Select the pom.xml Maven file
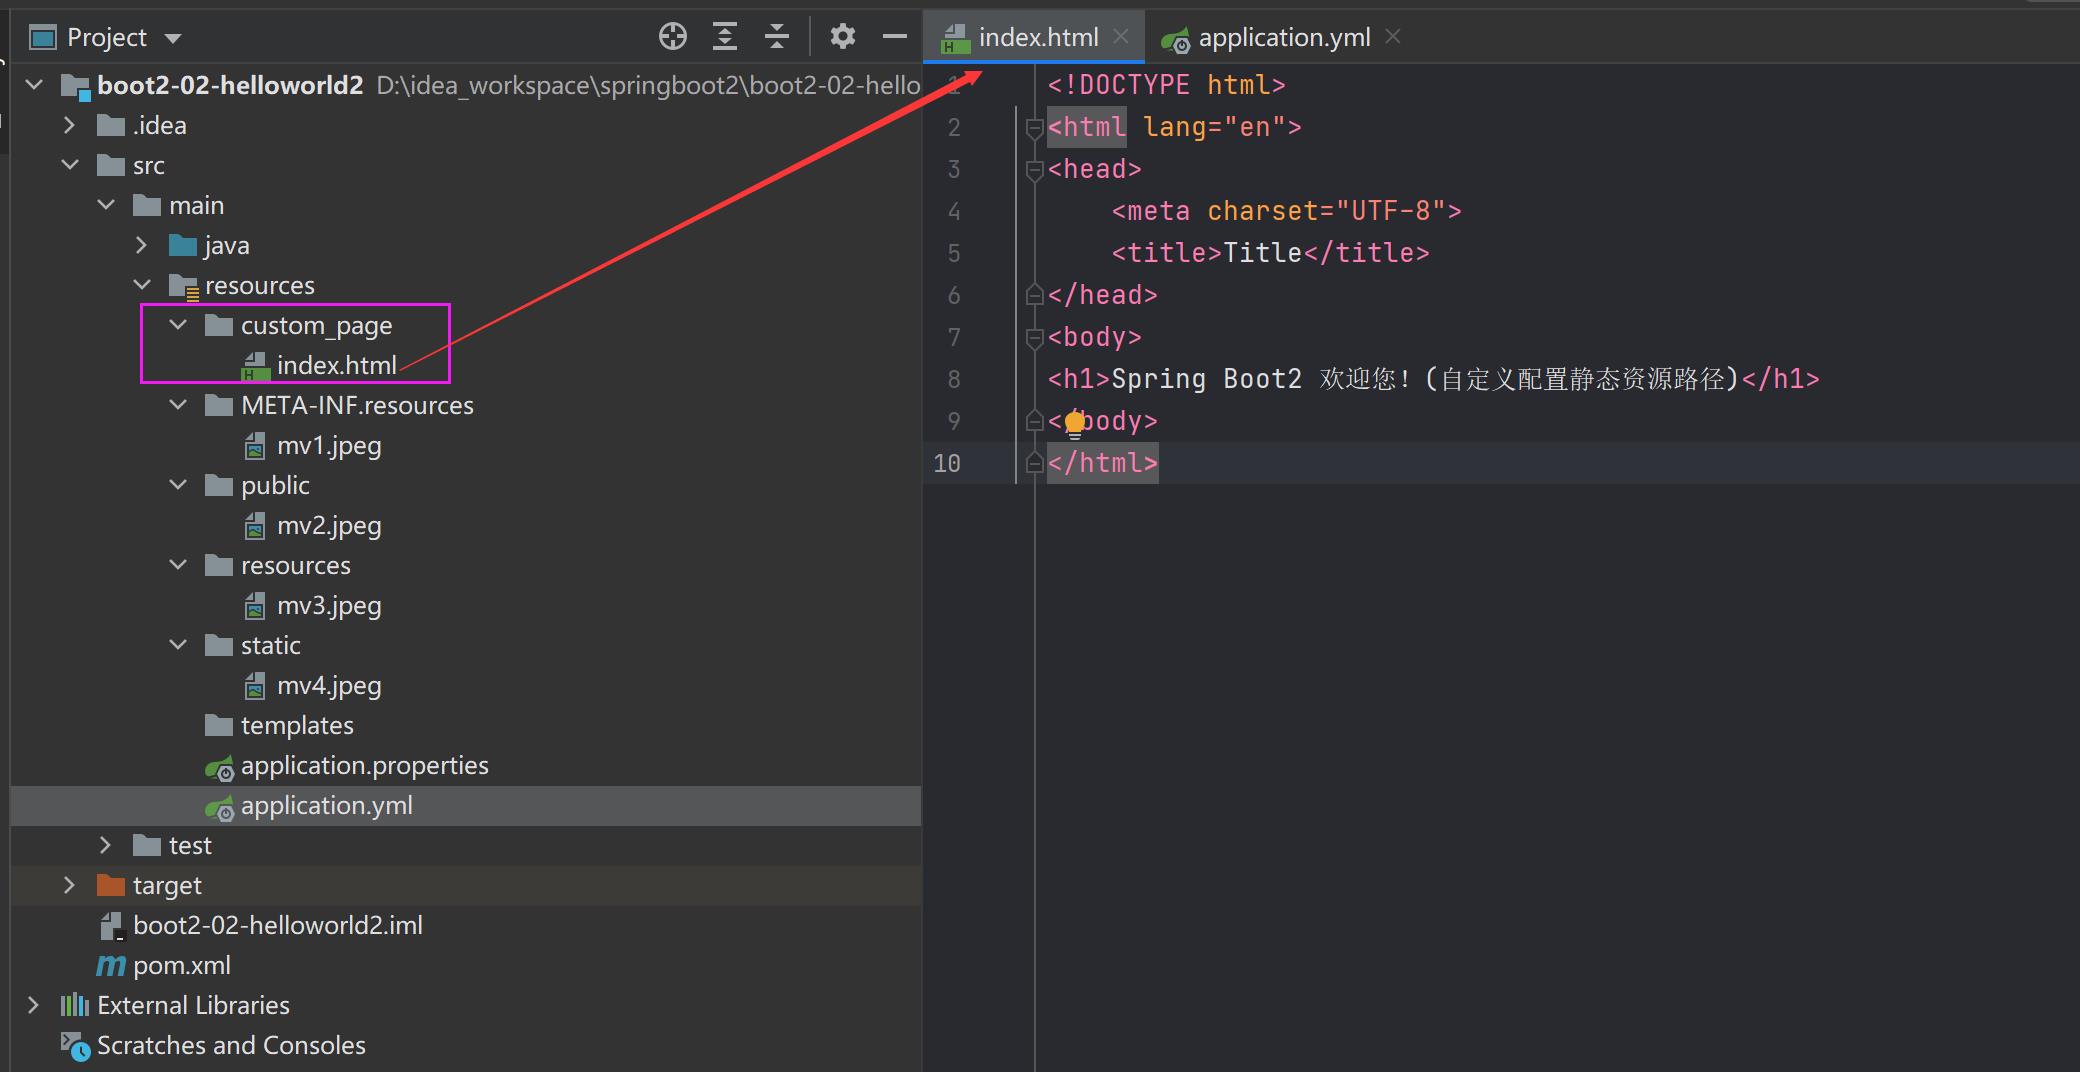This screenshot has width=2080, height=1072. [182, 966]
